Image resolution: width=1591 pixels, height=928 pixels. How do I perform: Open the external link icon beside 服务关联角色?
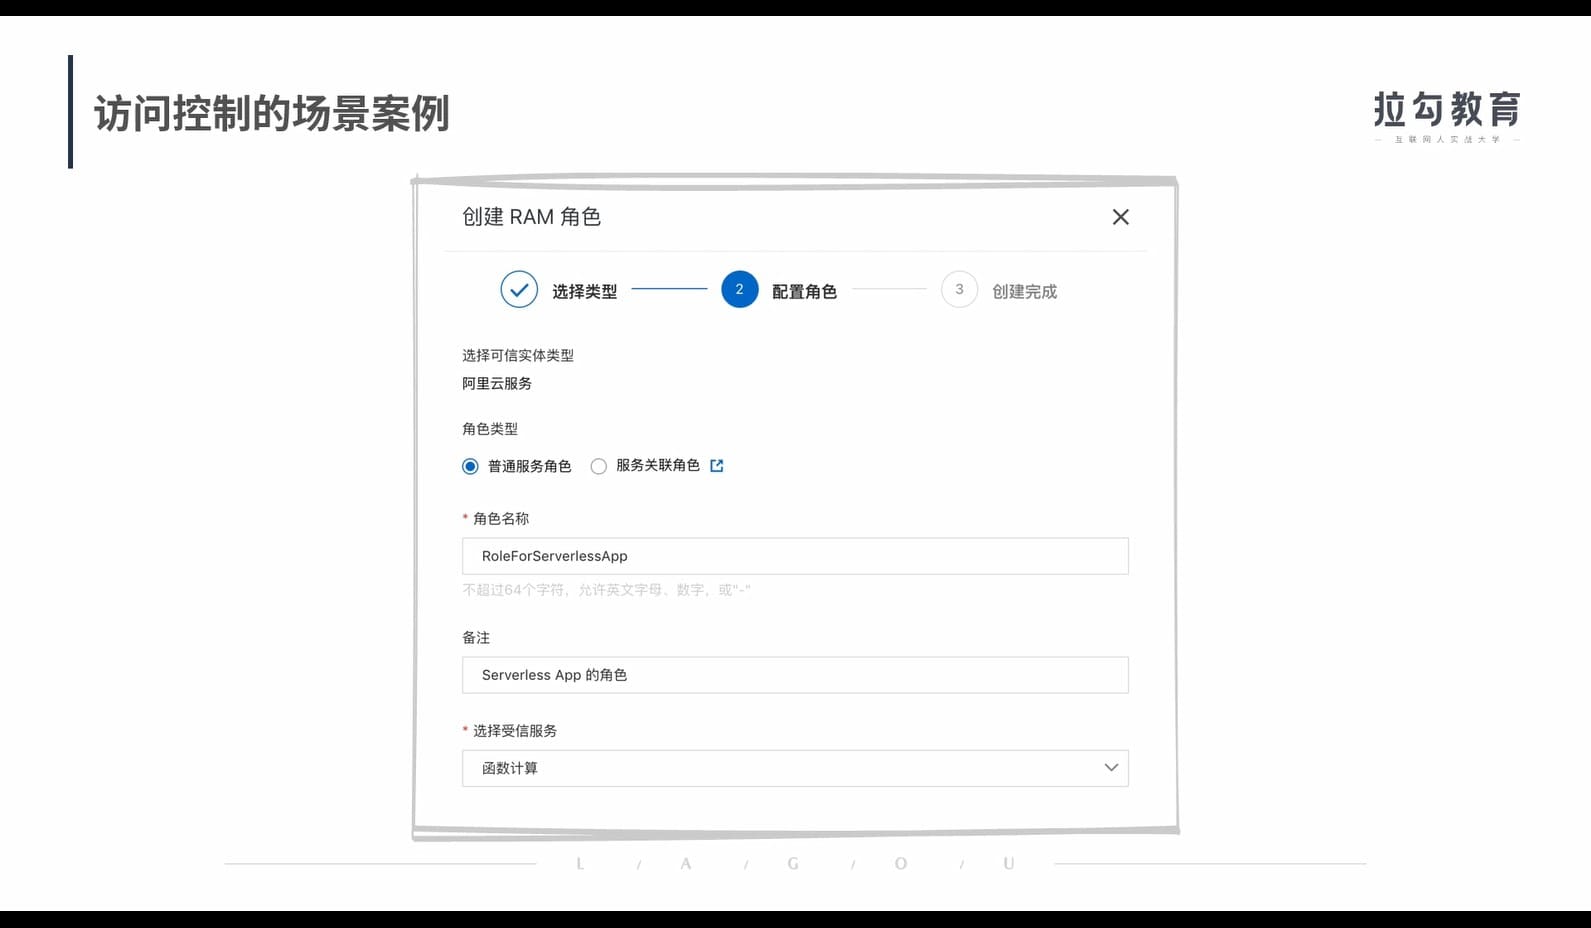(x=717, y=466)
